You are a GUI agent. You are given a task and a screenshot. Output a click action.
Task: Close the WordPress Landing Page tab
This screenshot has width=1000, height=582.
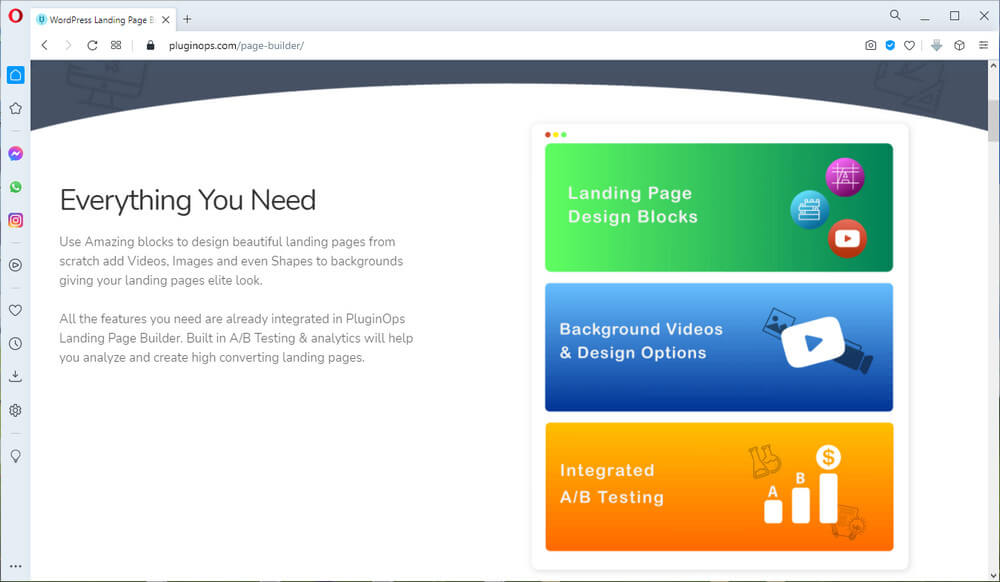(166, 20)
